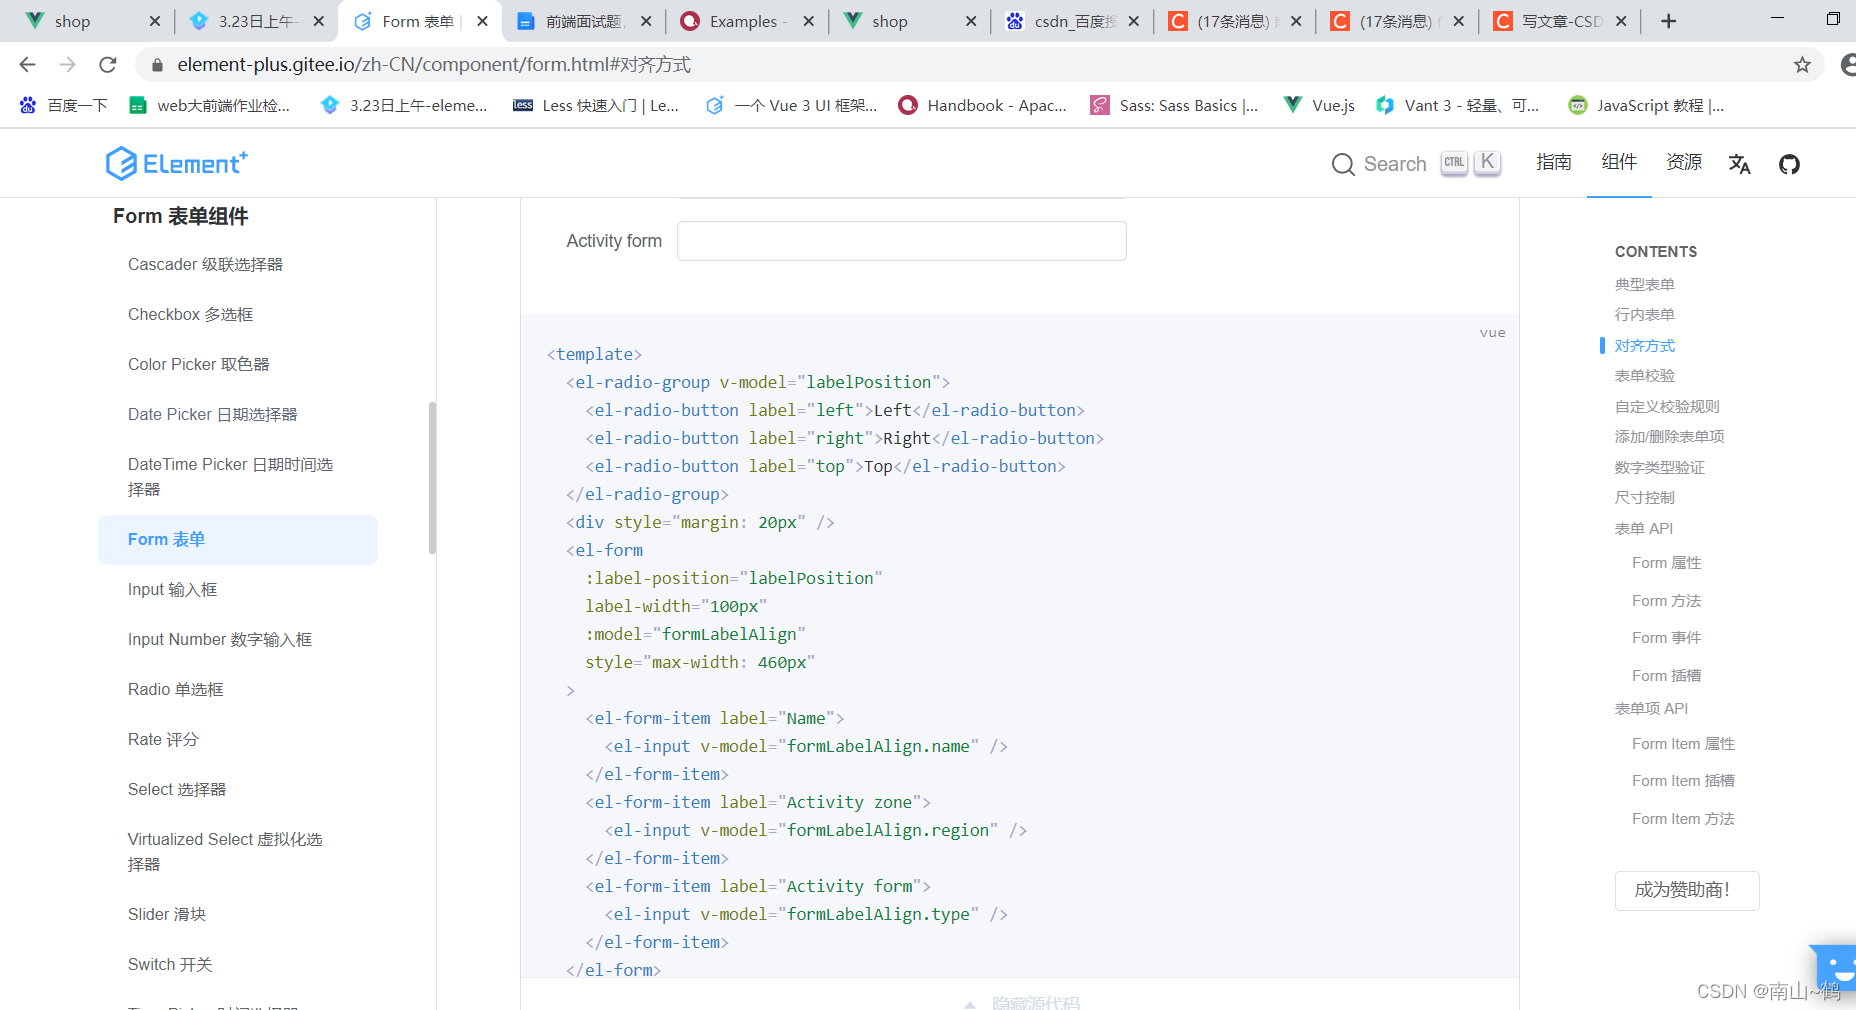Image resolution: width=1856 pixels, height=1010 pixels.
Task: Jump to 对齐方式 in contents
Action: click(x=1644, y=345)
